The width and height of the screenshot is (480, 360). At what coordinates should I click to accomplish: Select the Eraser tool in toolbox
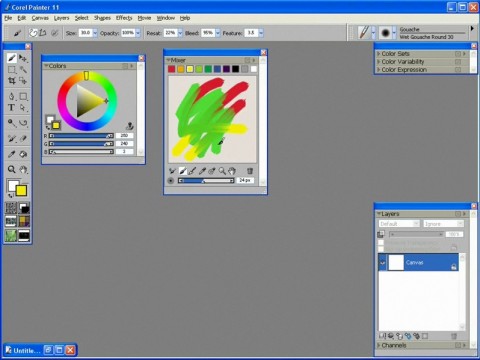pyautogui.click(x=23, y=138)
